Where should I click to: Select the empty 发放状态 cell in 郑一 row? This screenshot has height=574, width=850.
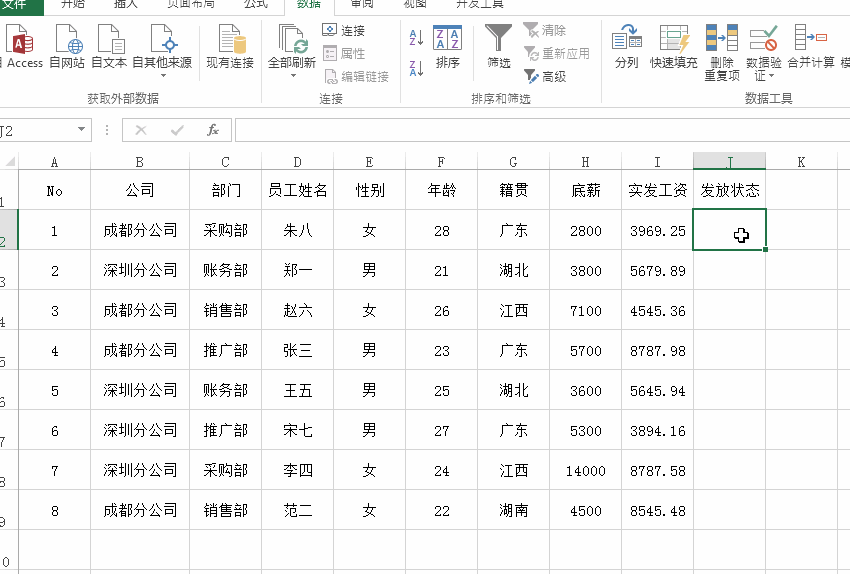[x=730, y=270]
